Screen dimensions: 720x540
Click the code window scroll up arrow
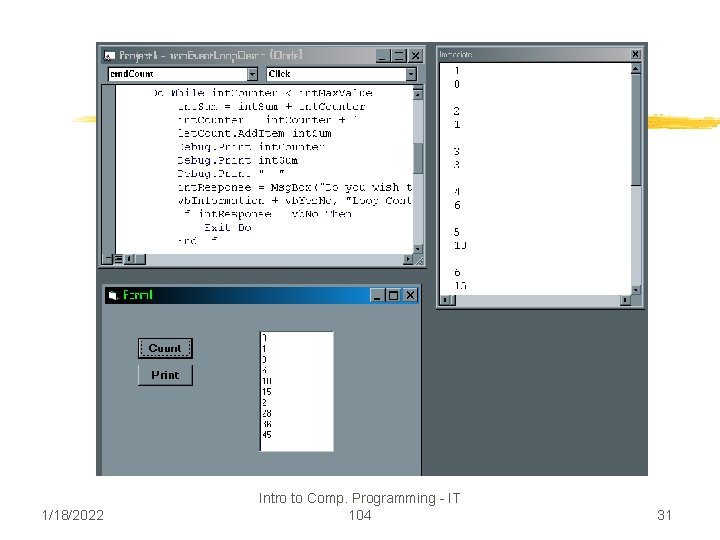418,94
